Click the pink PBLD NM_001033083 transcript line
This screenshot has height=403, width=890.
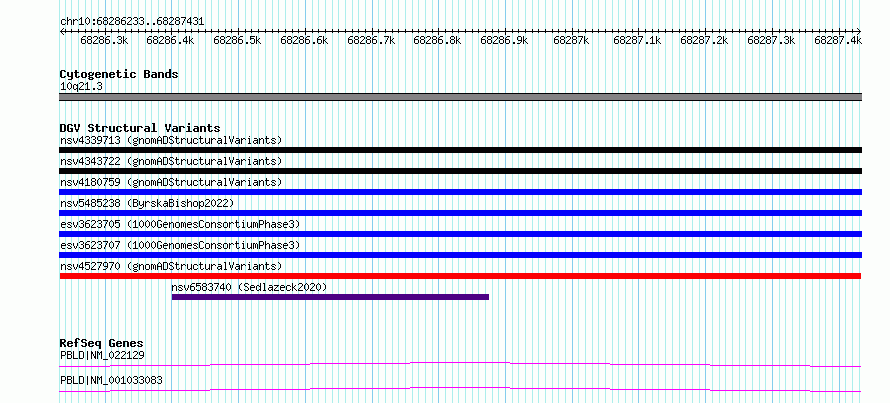pyautogui.click(x=460, y=389)
